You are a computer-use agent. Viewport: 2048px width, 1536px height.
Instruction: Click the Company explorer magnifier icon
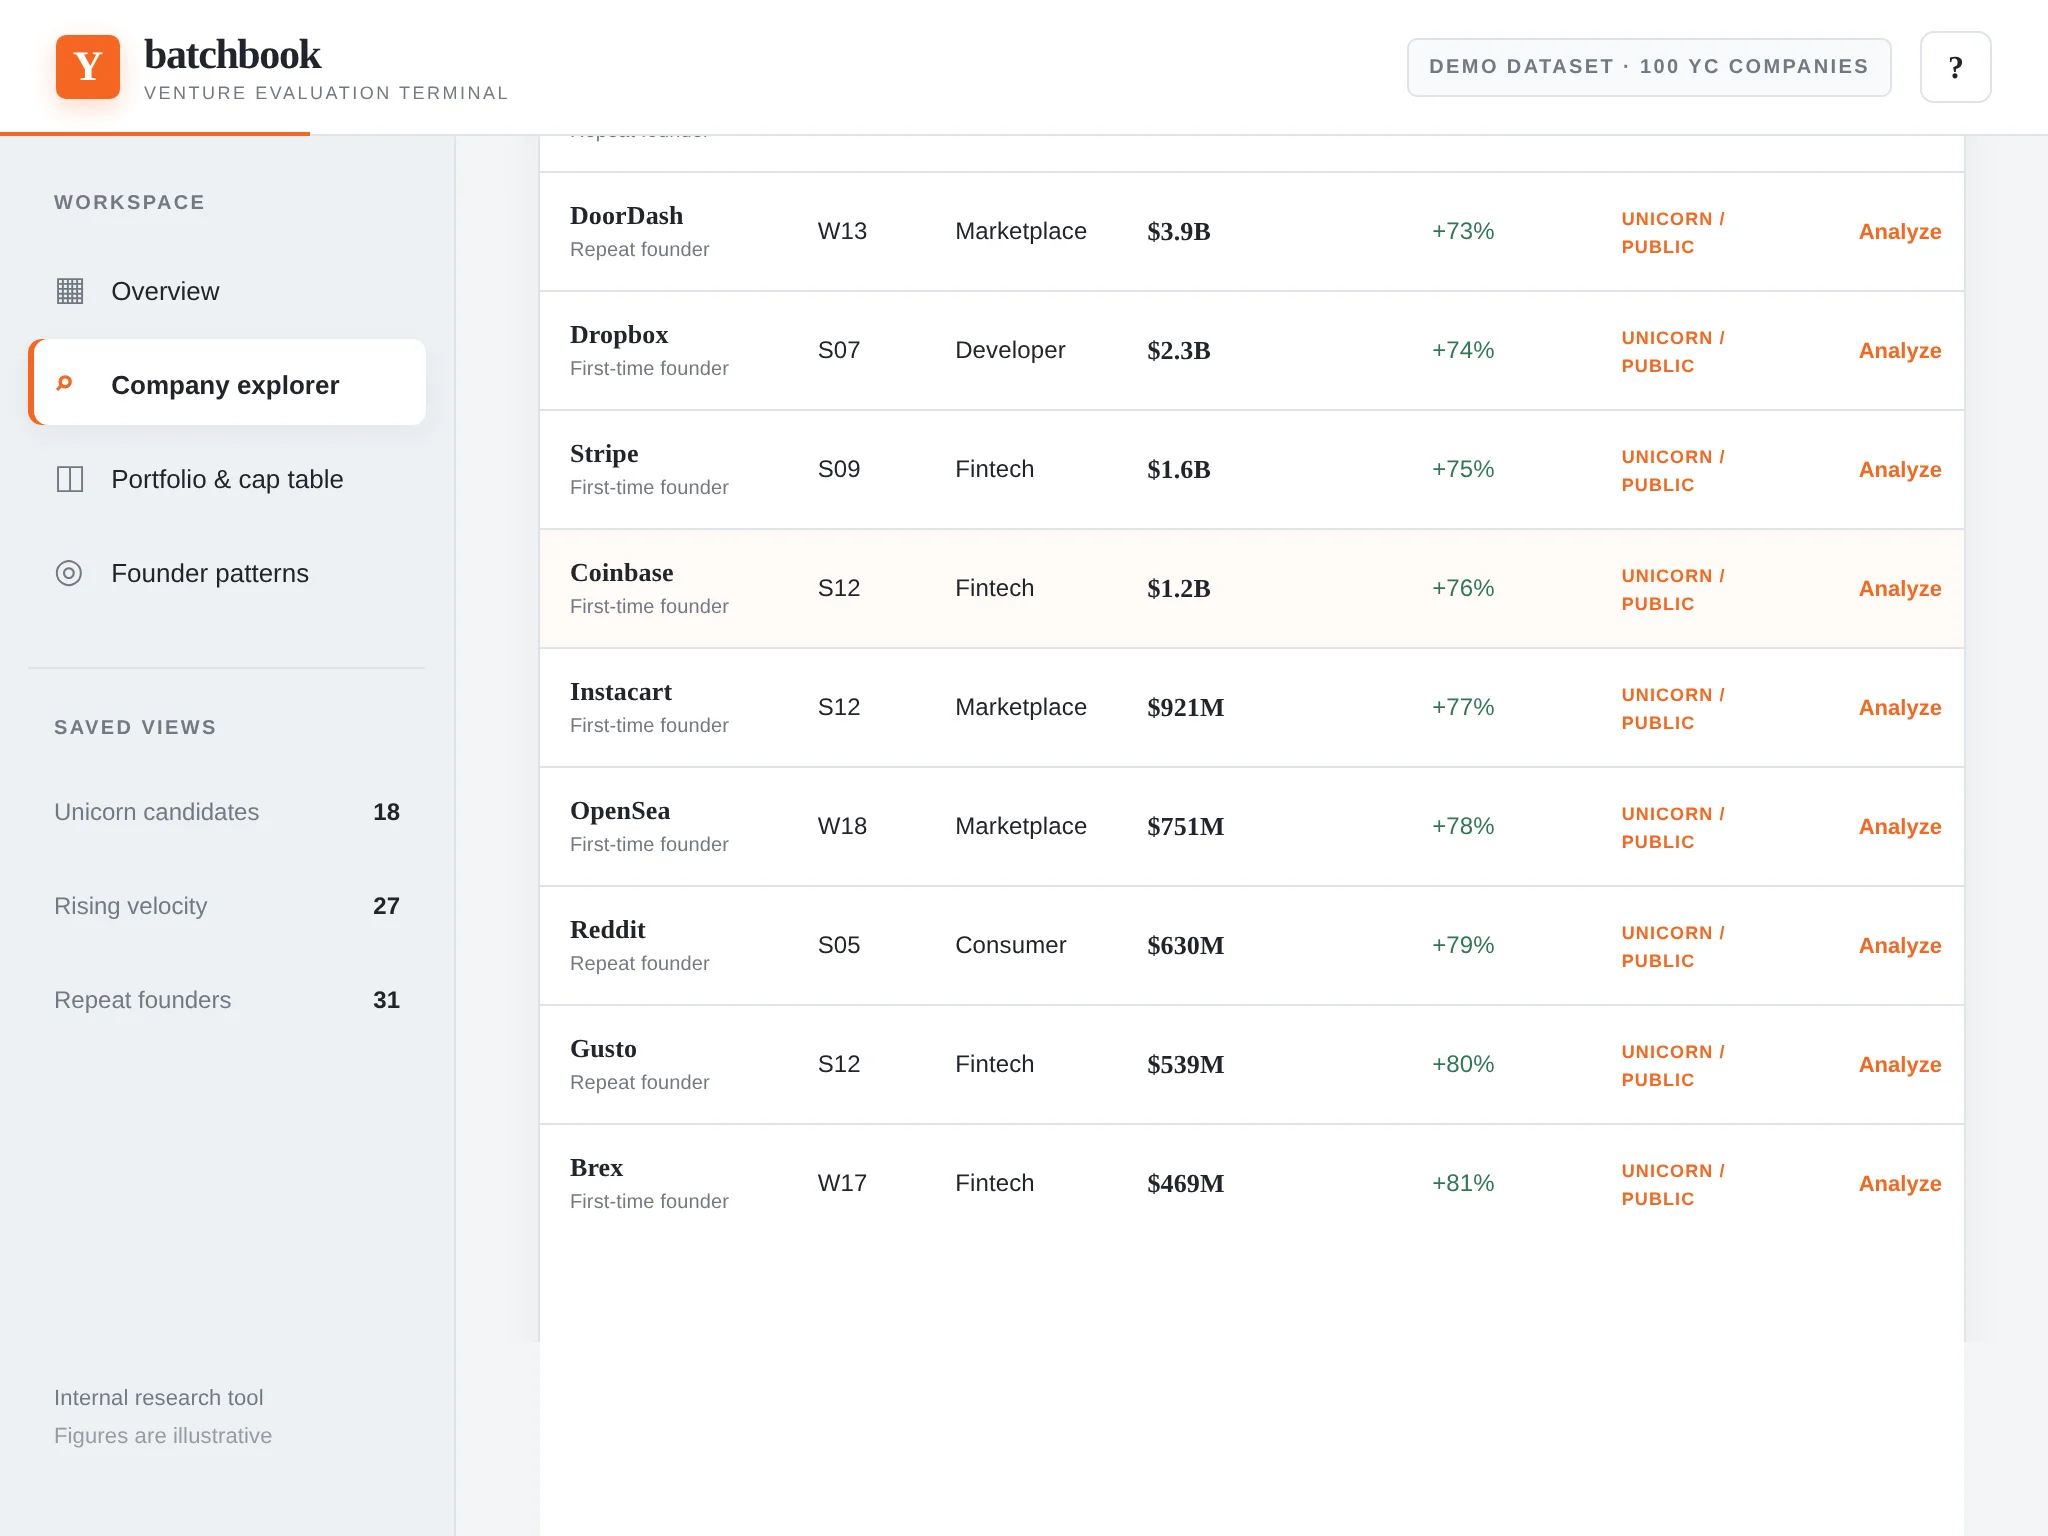pyautogui.click(x=65, y=384)
